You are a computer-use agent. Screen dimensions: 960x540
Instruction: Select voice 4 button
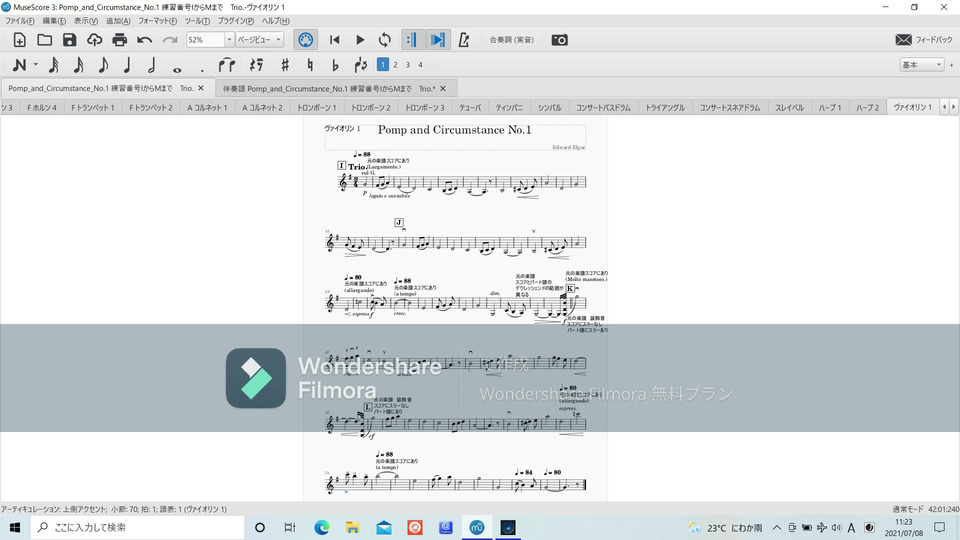coord(421,65)
